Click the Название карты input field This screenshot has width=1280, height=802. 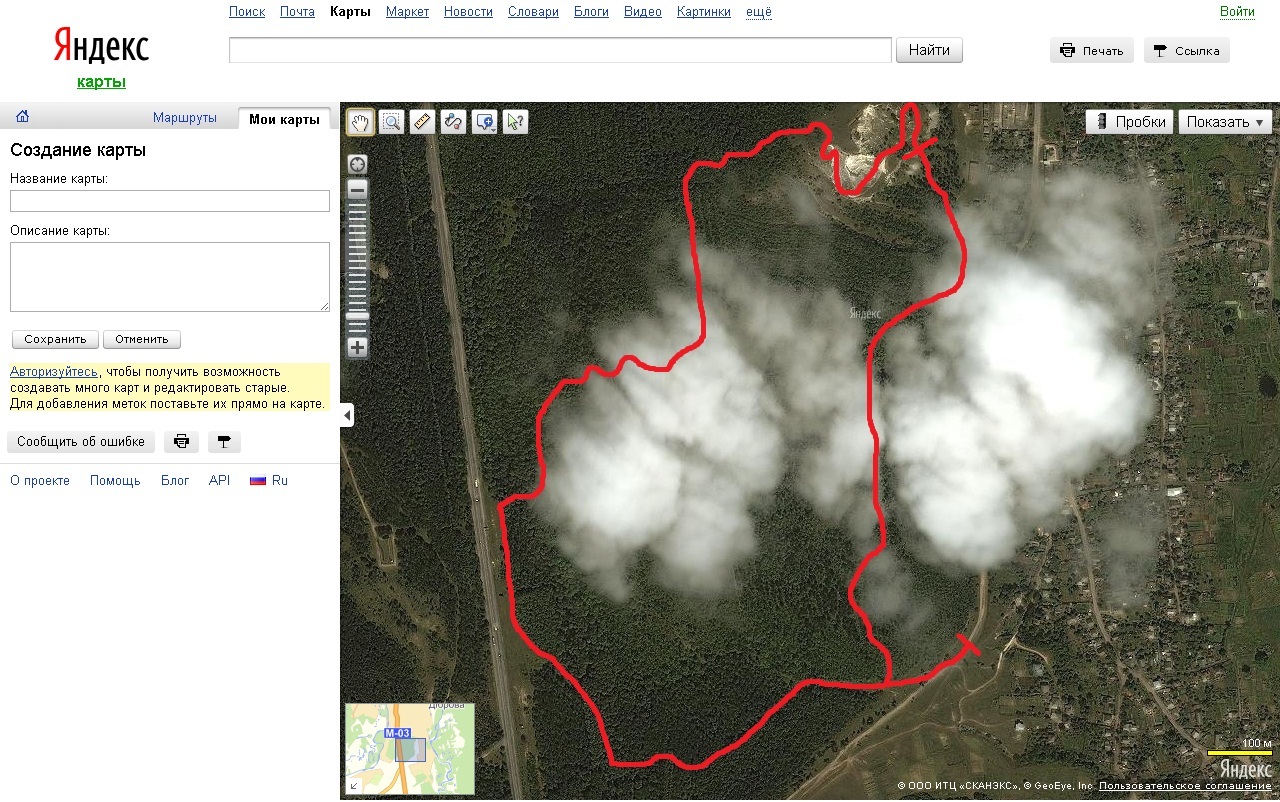170,201
